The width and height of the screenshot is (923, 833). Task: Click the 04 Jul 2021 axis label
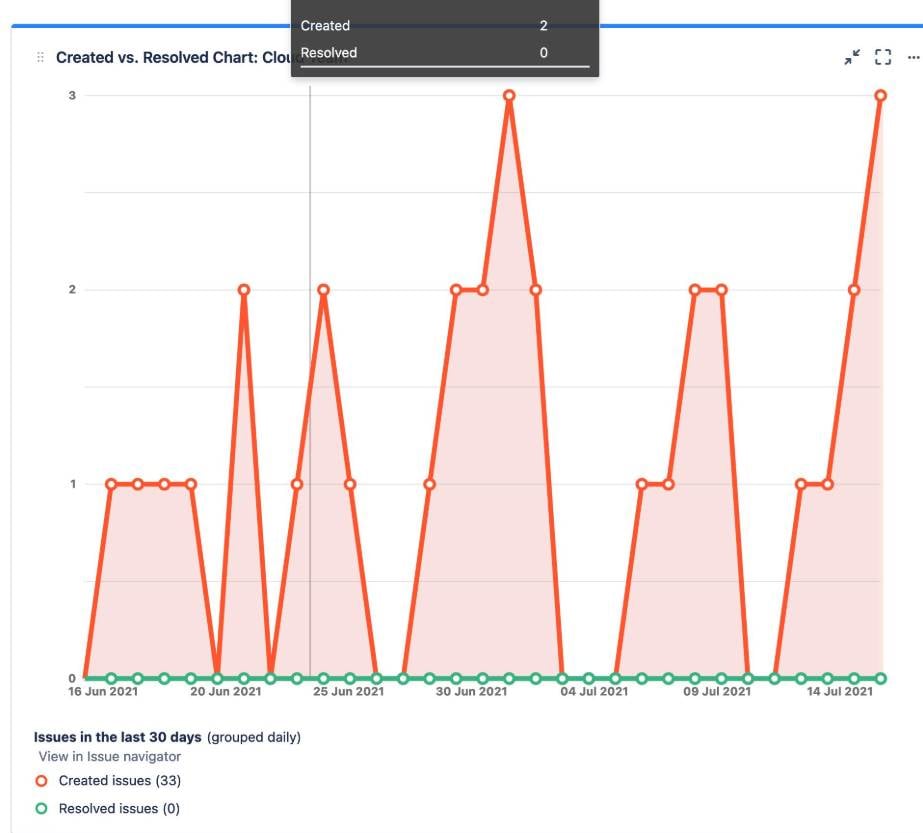click(594, 692)
